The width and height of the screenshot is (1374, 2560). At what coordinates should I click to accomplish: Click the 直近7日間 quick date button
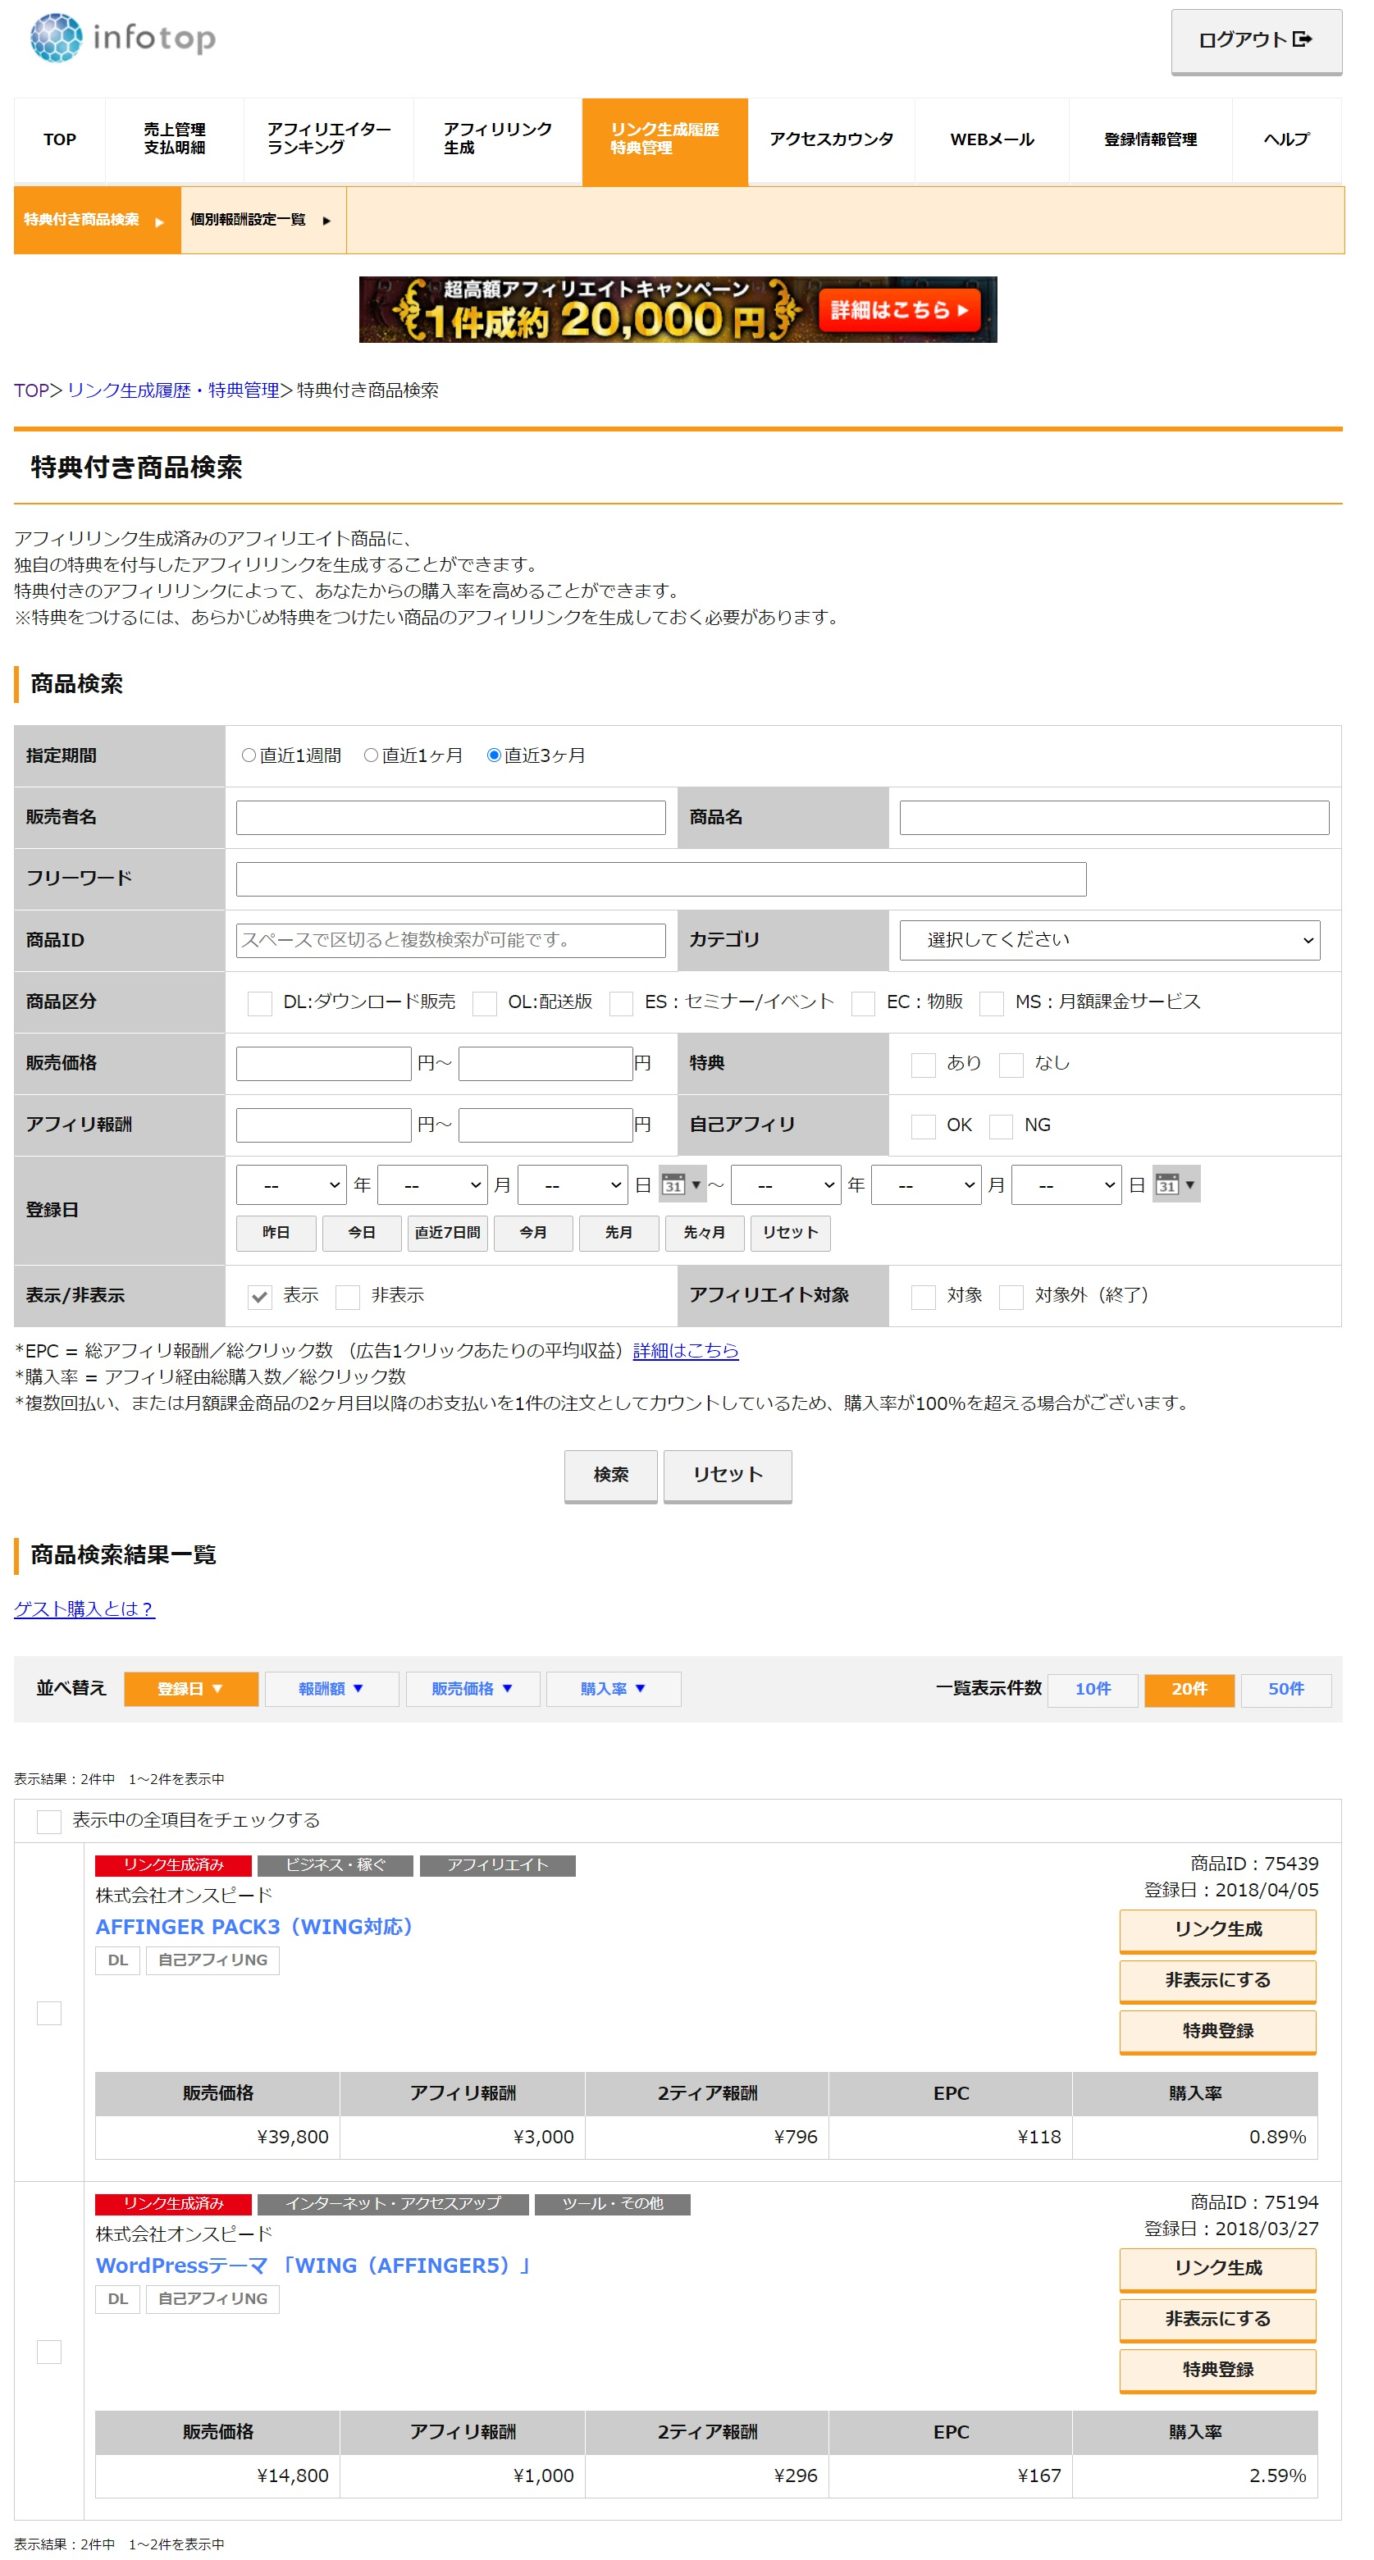pyautogui.click(x=447, y=1233)
